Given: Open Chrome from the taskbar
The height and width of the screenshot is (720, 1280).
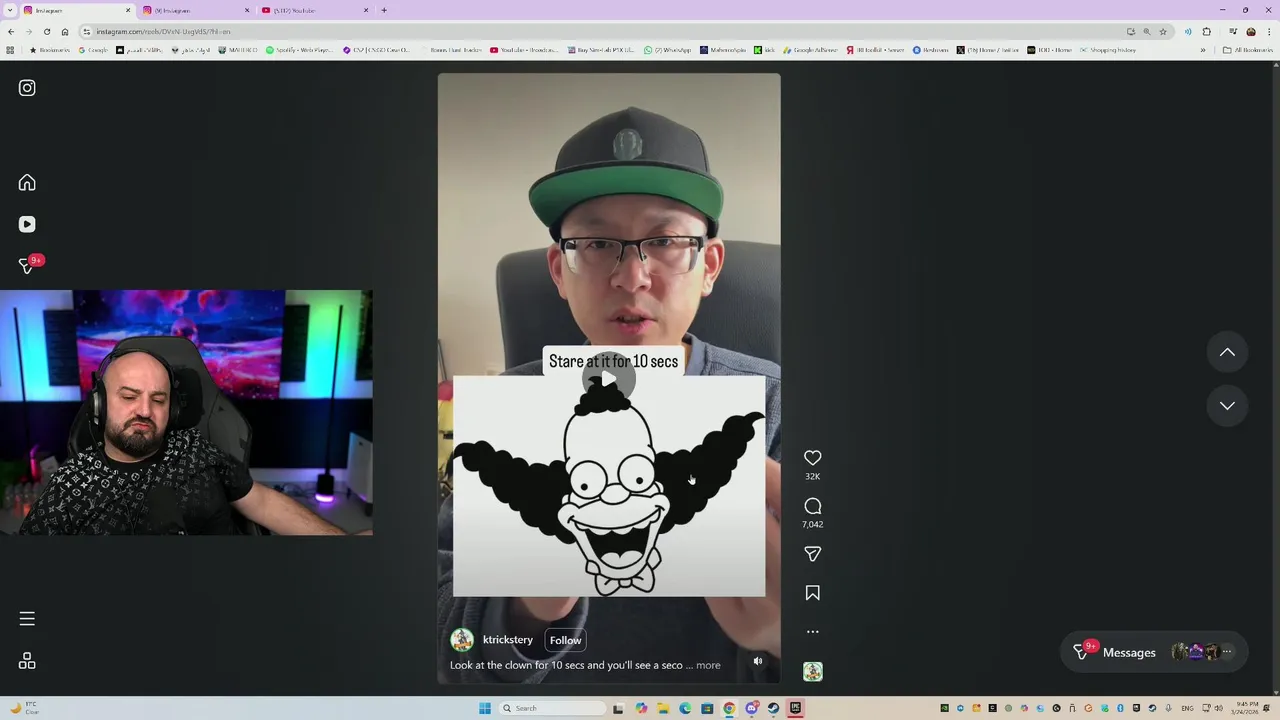Looking at the screenshot, I should coord(729,708).
